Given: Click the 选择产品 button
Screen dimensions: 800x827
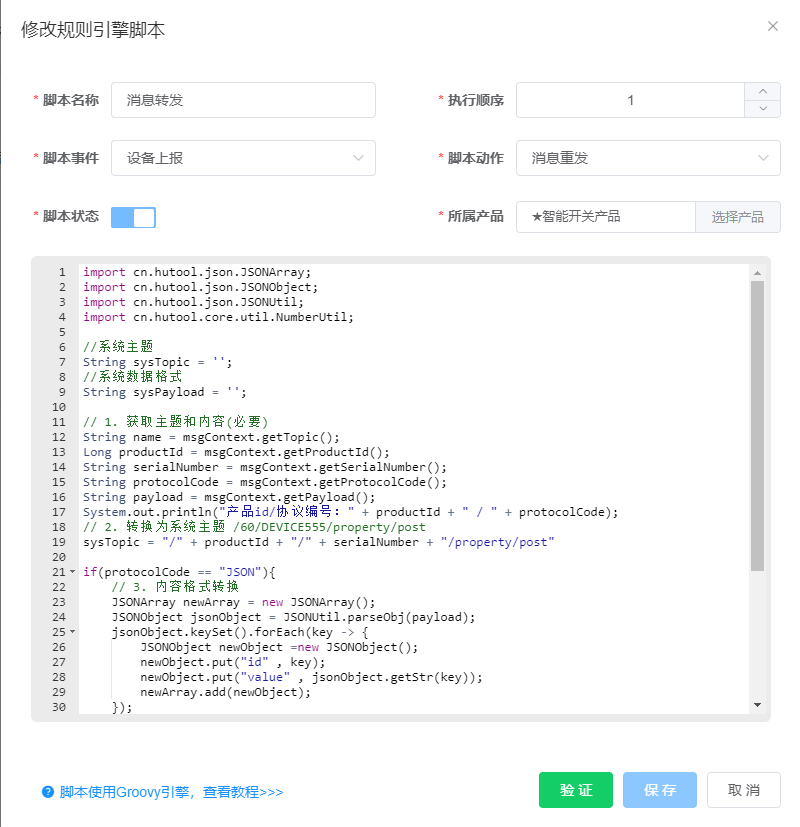Looking at the screenshot, I should 738,217.
